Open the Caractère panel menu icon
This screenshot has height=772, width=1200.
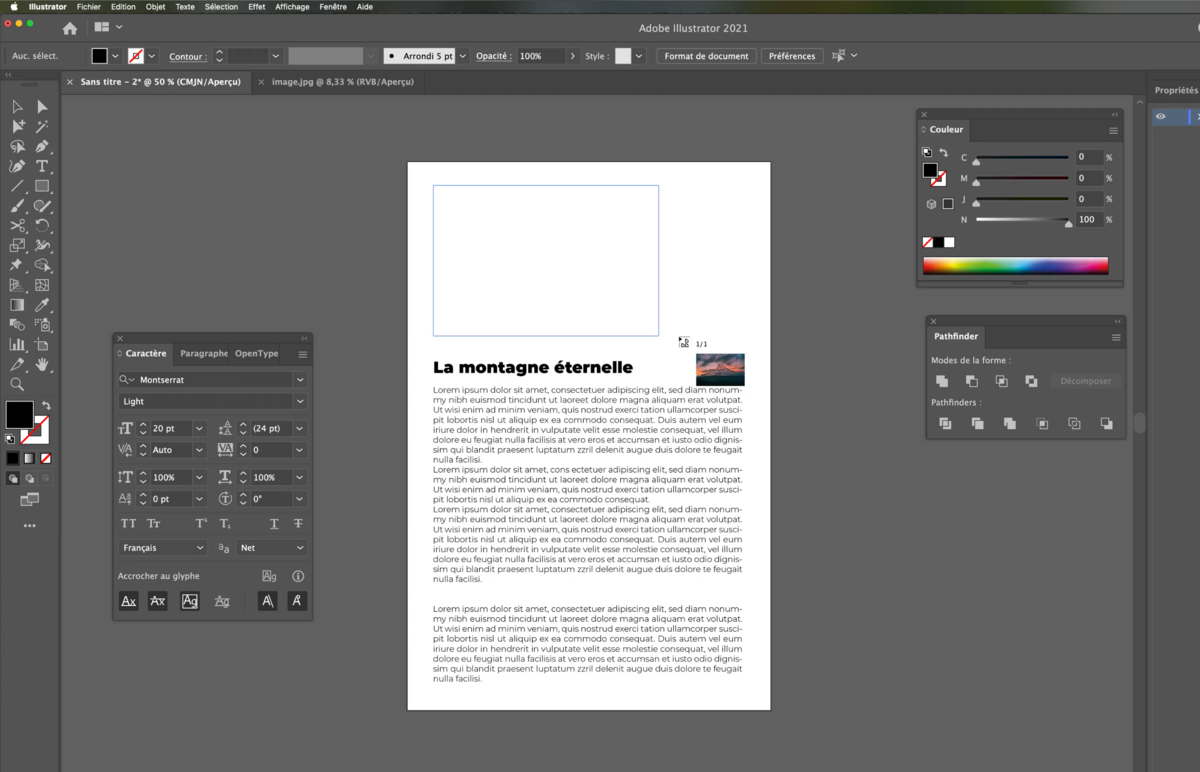click(x=303, y=354)
